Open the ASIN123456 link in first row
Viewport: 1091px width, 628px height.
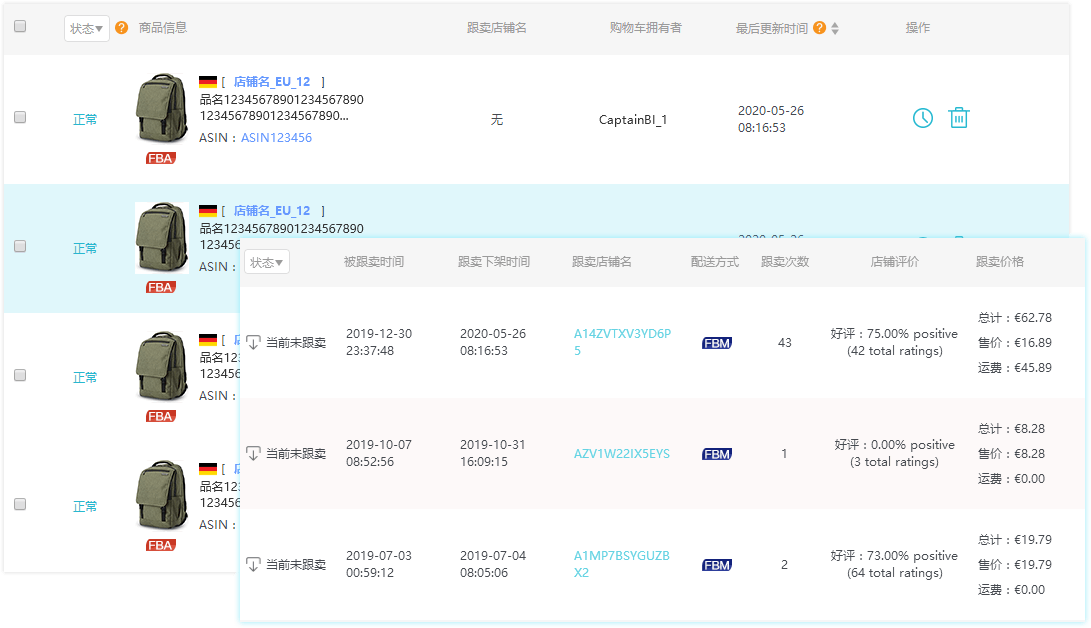click(x=276, y=138)
